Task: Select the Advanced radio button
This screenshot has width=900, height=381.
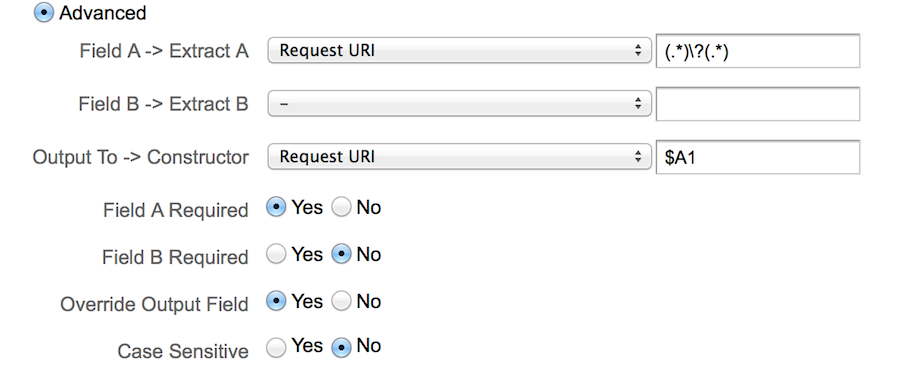Action: (x=44, y=13)
